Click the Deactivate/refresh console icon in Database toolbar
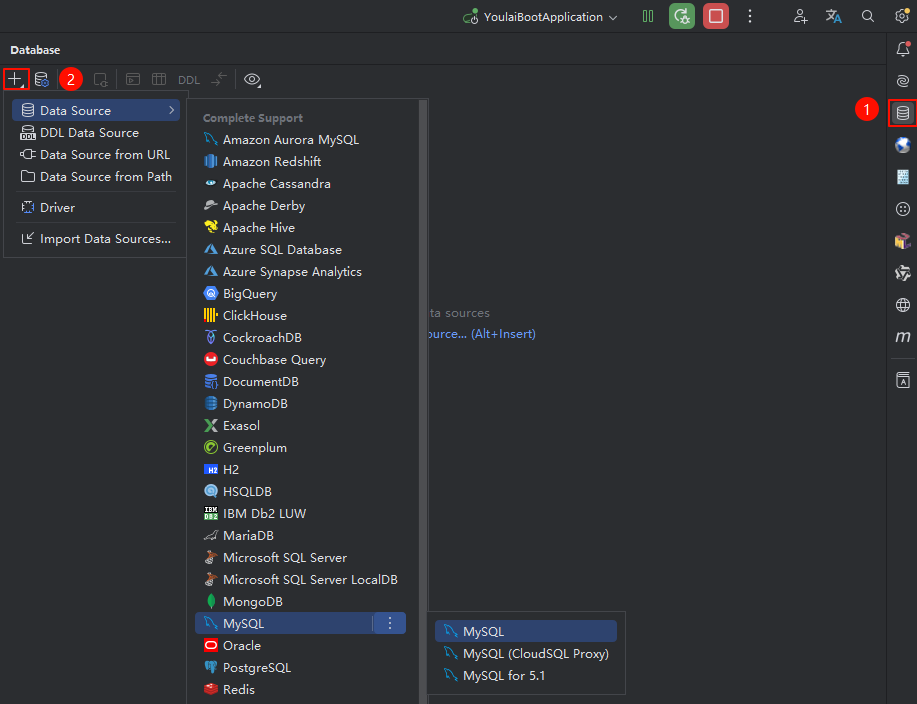Image resolution: width=917 pixels, height=704 pixels. tap(101, 80)
